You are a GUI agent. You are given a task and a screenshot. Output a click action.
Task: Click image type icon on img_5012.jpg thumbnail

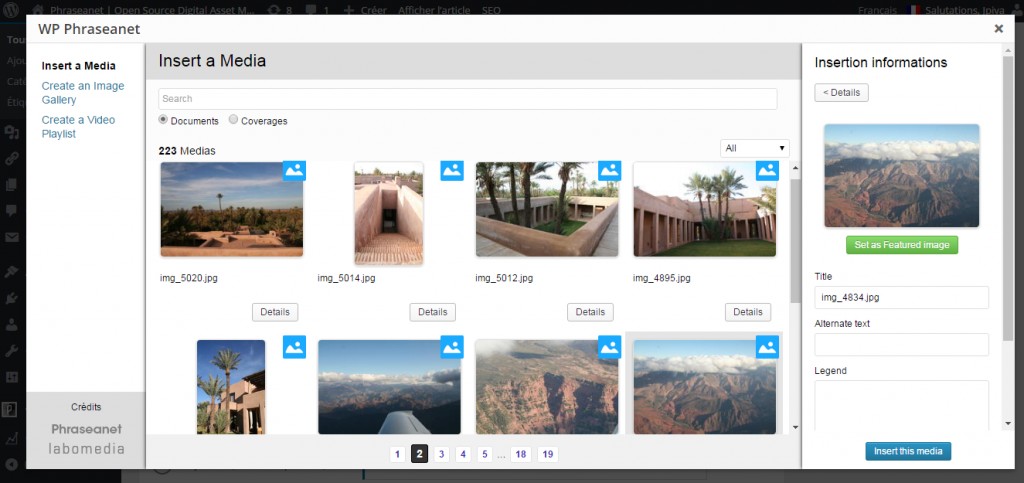point(609,170)
